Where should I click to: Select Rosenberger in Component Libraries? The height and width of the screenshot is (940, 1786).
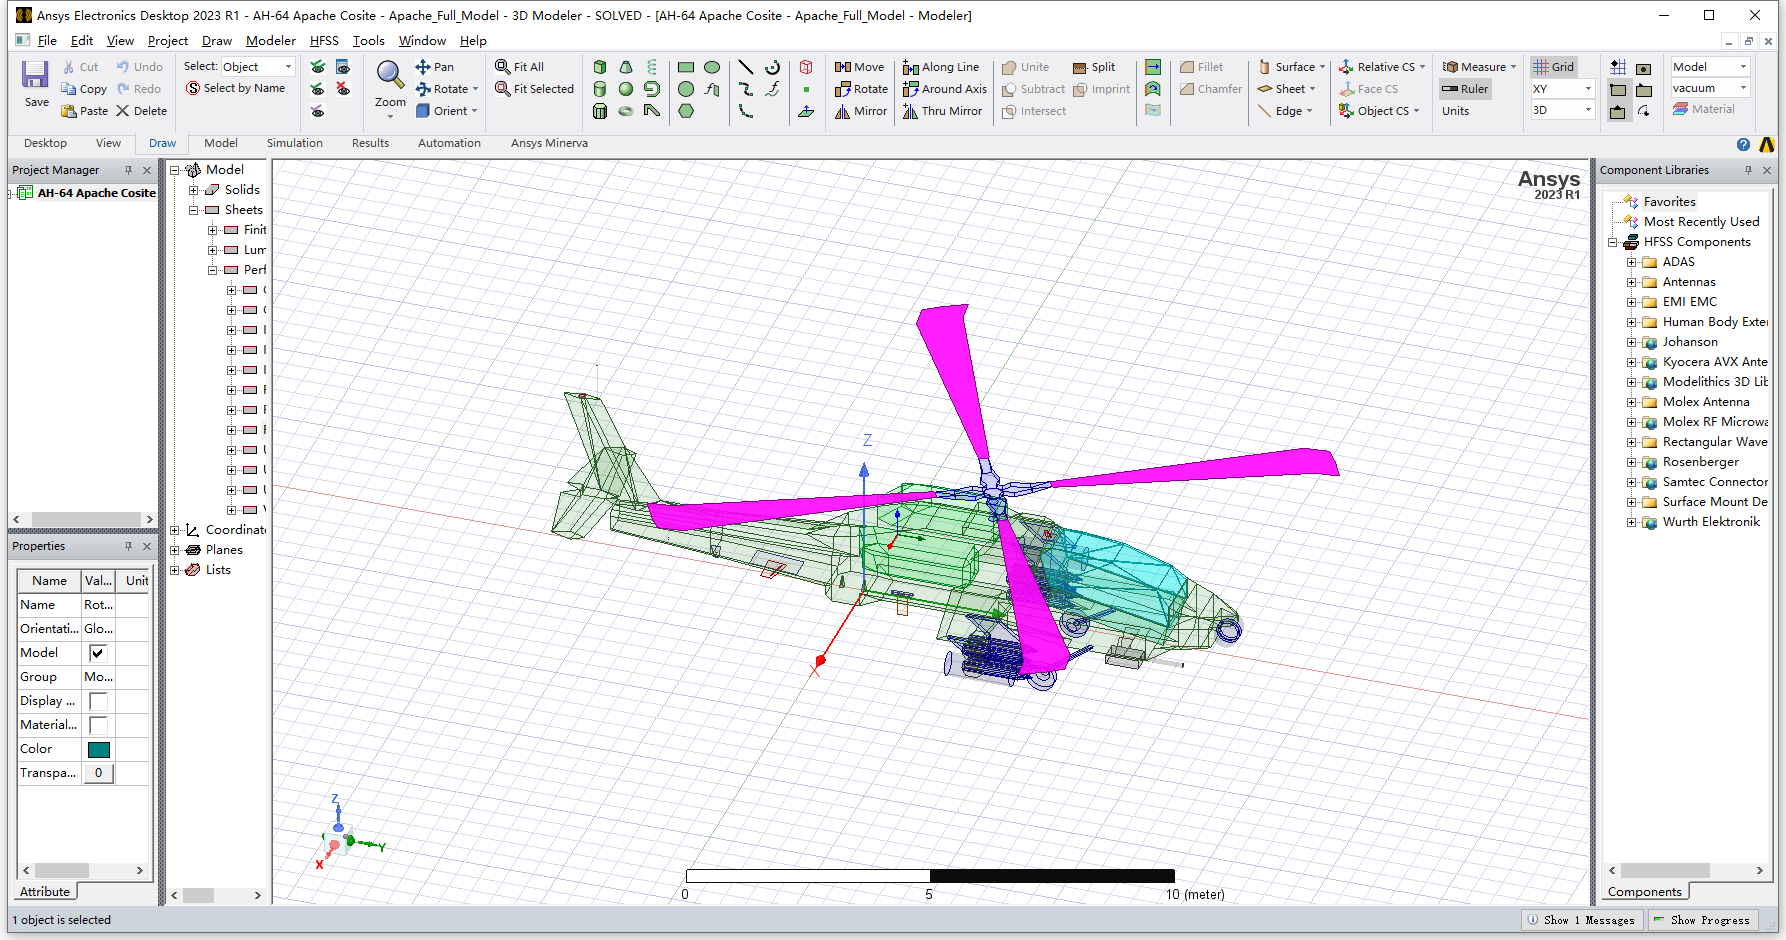(1700, 462)
